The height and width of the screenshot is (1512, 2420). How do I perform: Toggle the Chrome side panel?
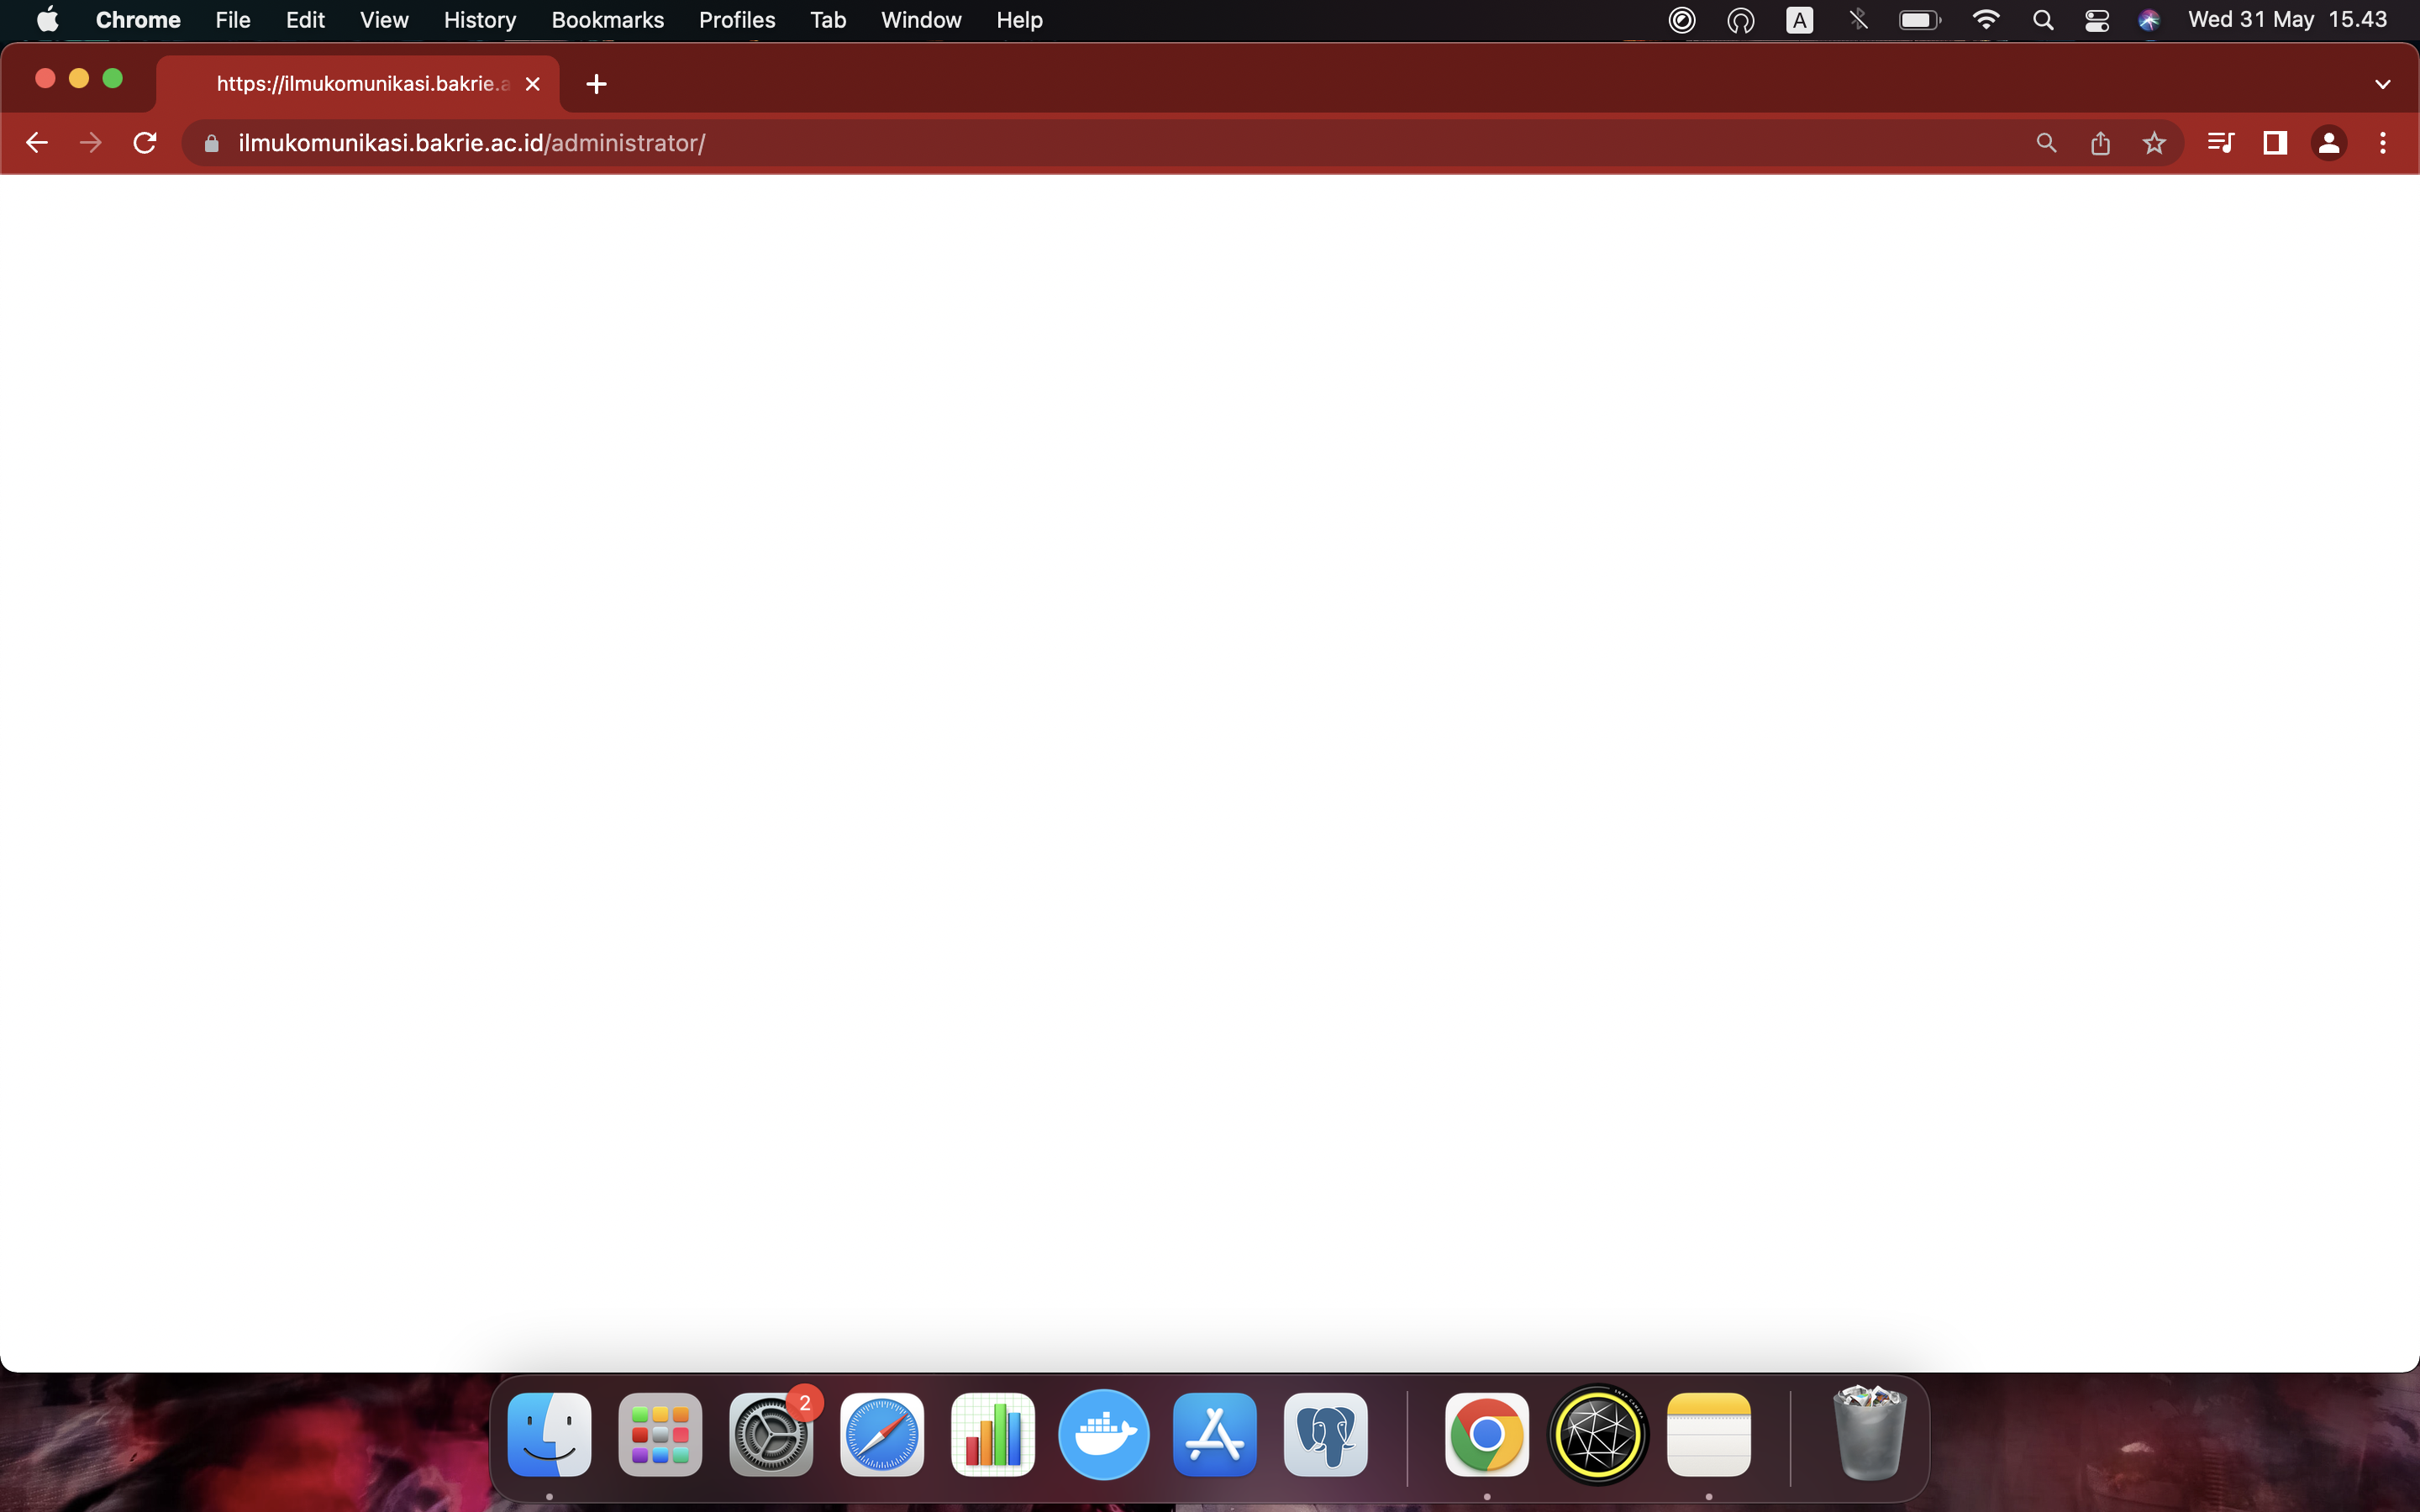coord(2275,143)
